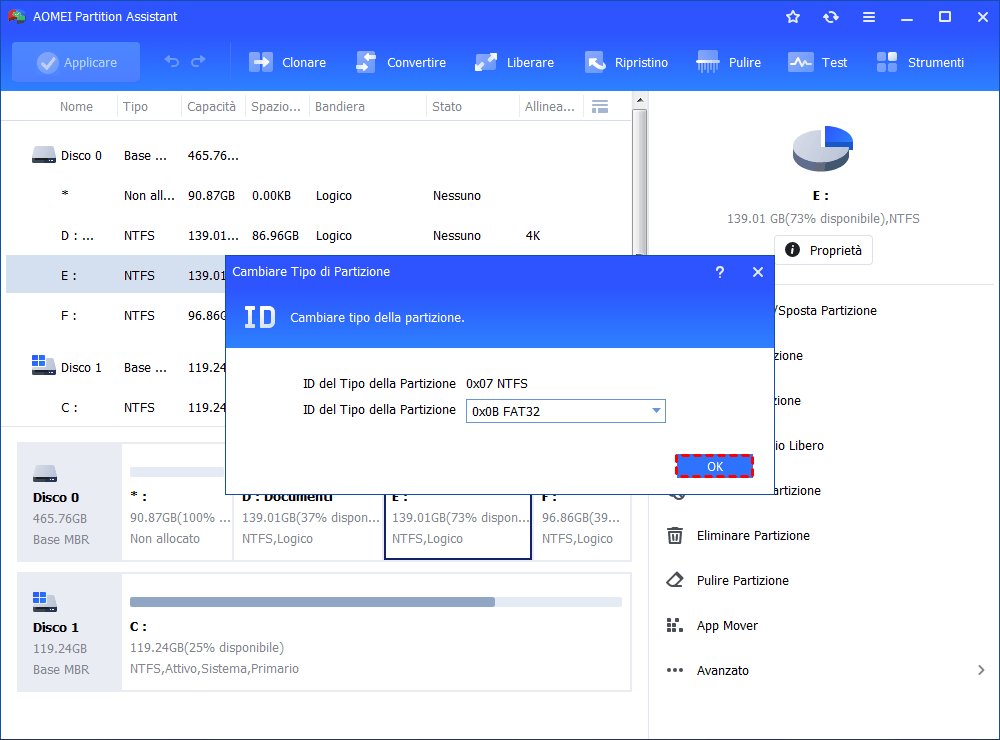The image size is (1000, 740).
Task: Open the Test tool
Action: [x=818, y=63]
